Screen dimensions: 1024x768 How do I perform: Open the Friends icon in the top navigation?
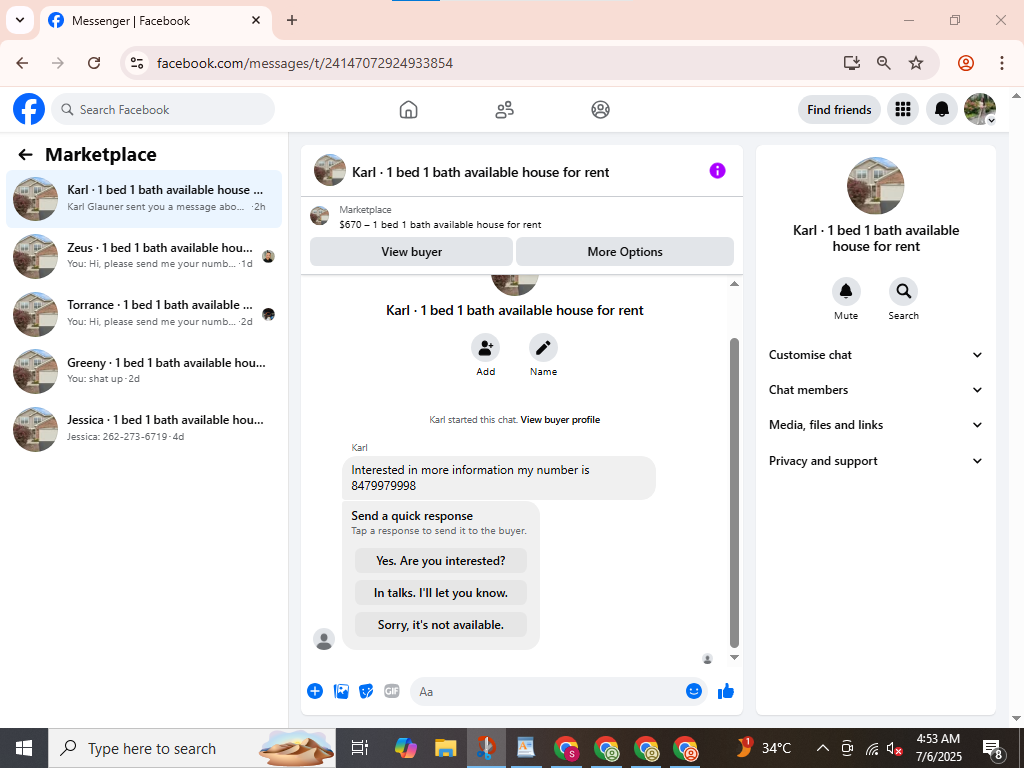(x=504, y=109)
